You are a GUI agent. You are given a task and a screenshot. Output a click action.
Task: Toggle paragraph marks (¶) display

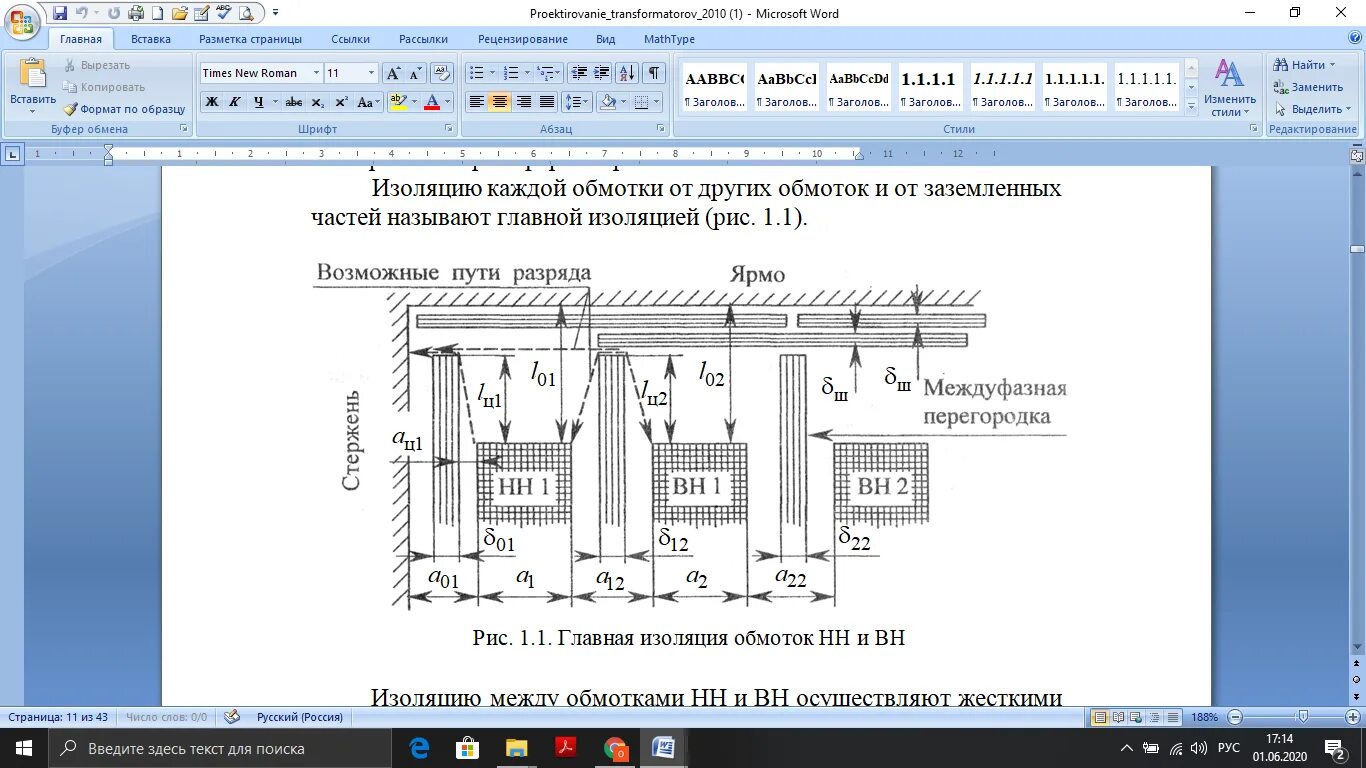click(x=654, y=73)
